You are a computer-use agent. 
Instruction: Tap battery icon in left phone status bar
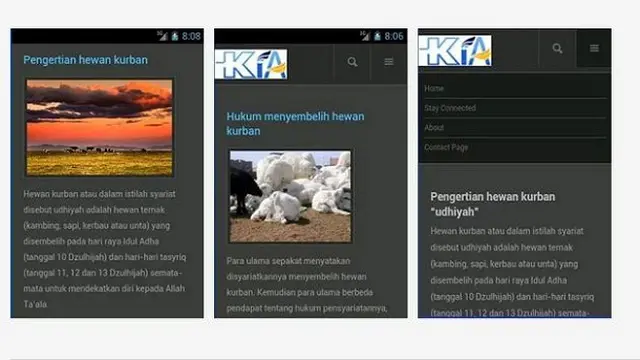pyautogui.click(x=175, y=36)
